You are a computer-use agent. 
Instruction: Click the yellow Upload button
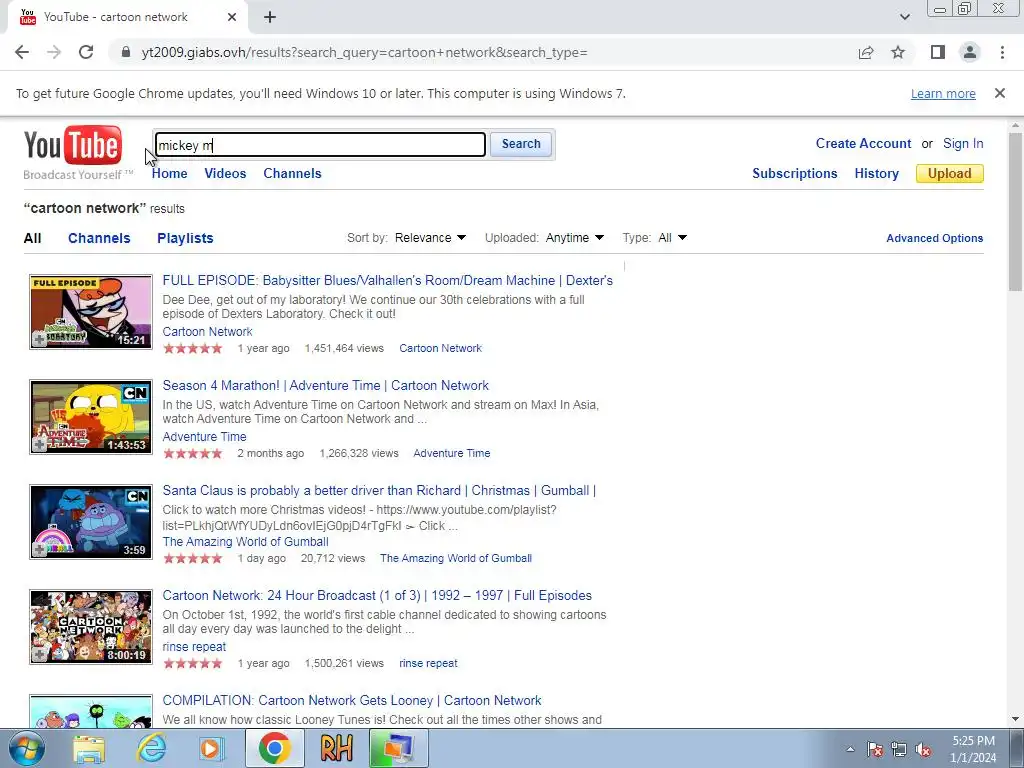tap(950, 173)
